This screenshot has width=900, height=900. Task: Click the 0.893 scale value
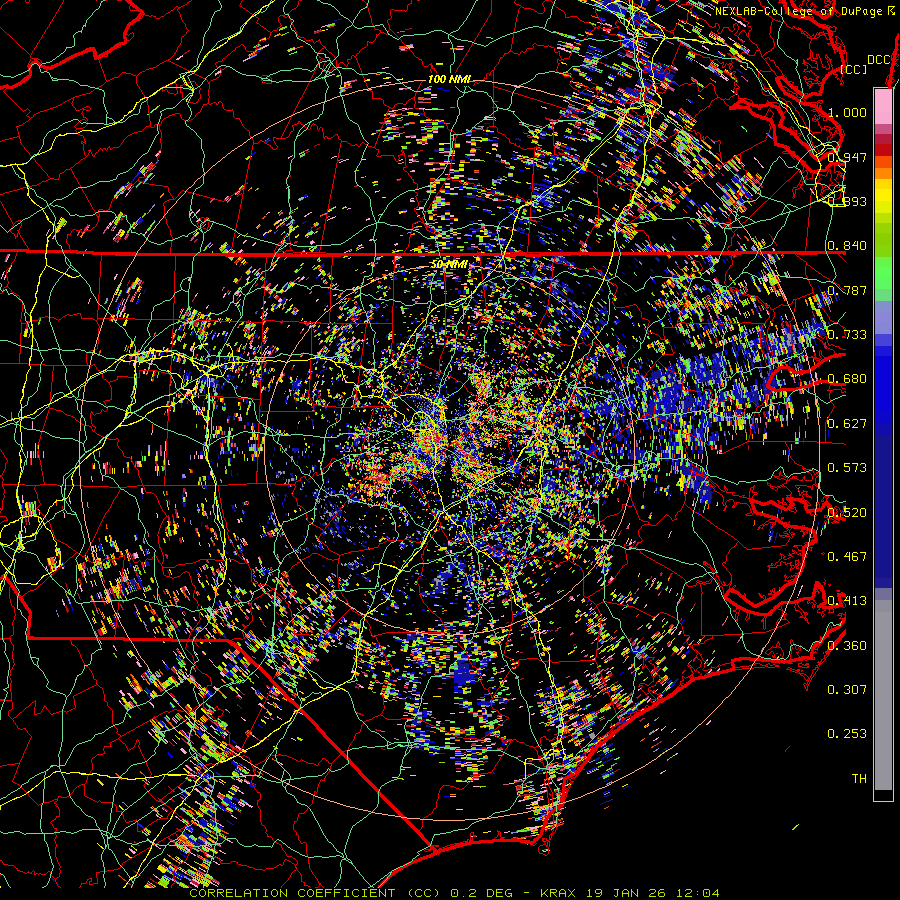(847, 201)
